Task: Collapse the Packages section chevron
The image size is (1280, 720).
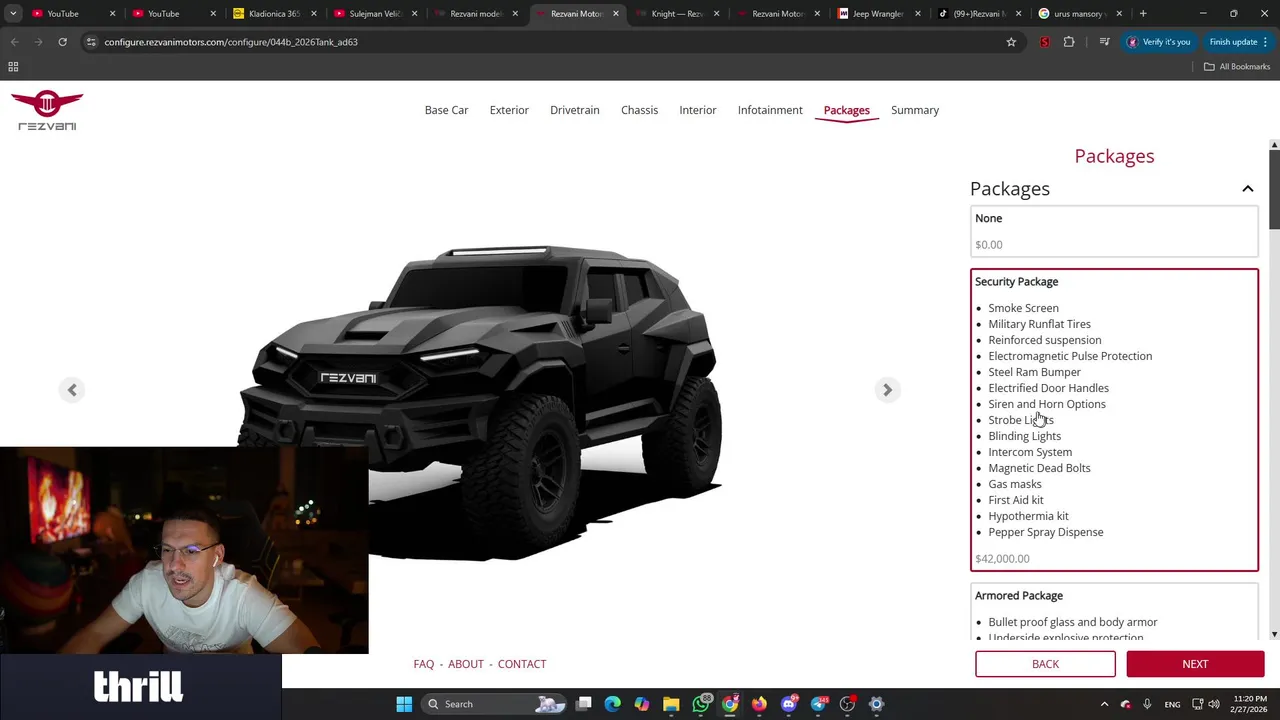Action: (1248, 189)
